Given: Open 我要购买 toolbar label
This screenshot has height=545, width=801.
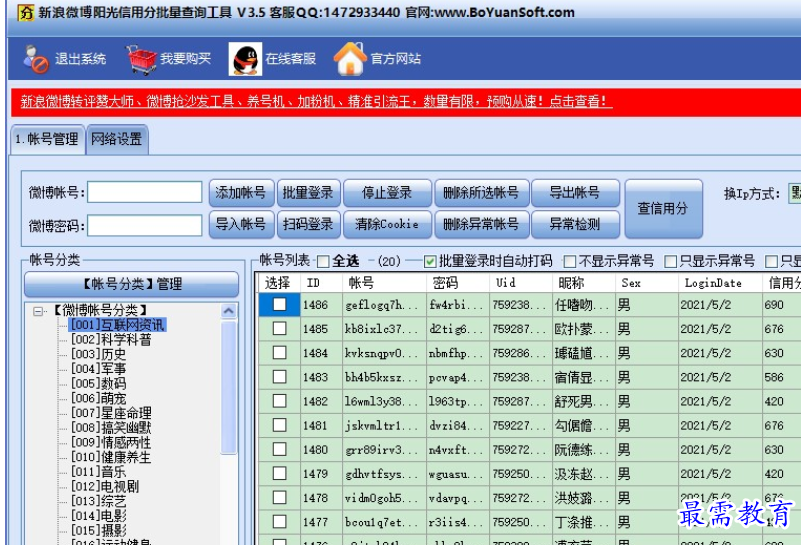Looking at the screenshot, I should (x=185, y=59).
